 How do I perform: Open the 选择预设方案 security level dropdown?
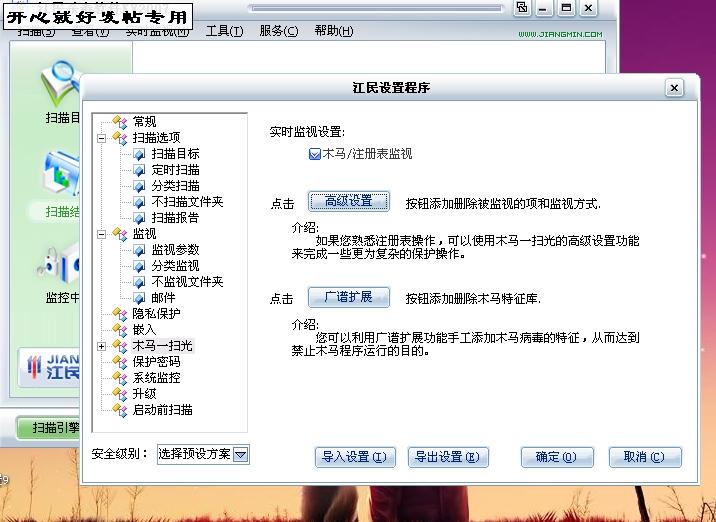tap(241, 454)
